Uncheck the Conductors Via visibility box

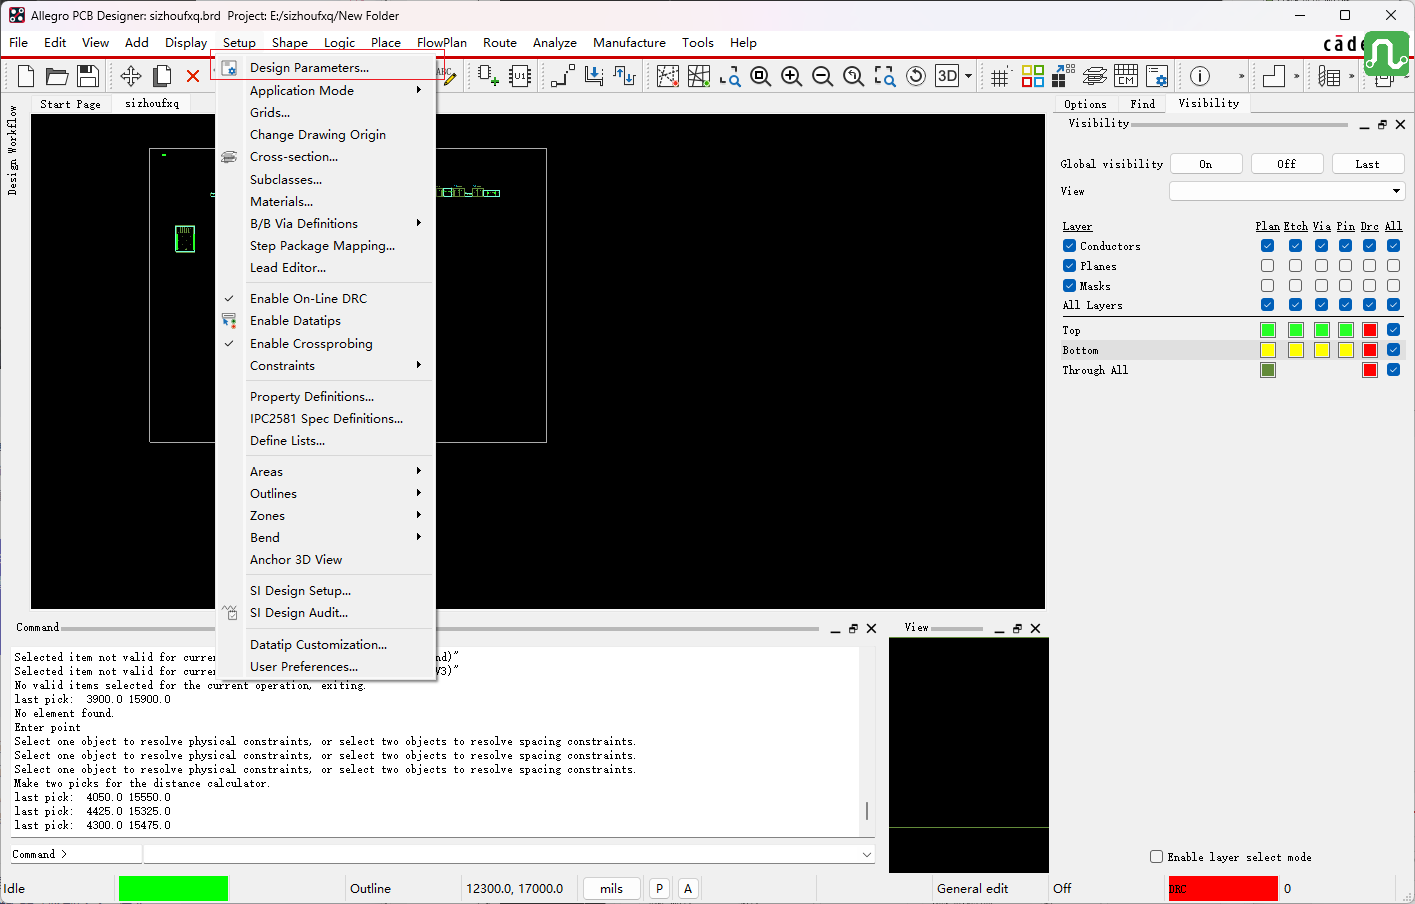(1321, 246)
